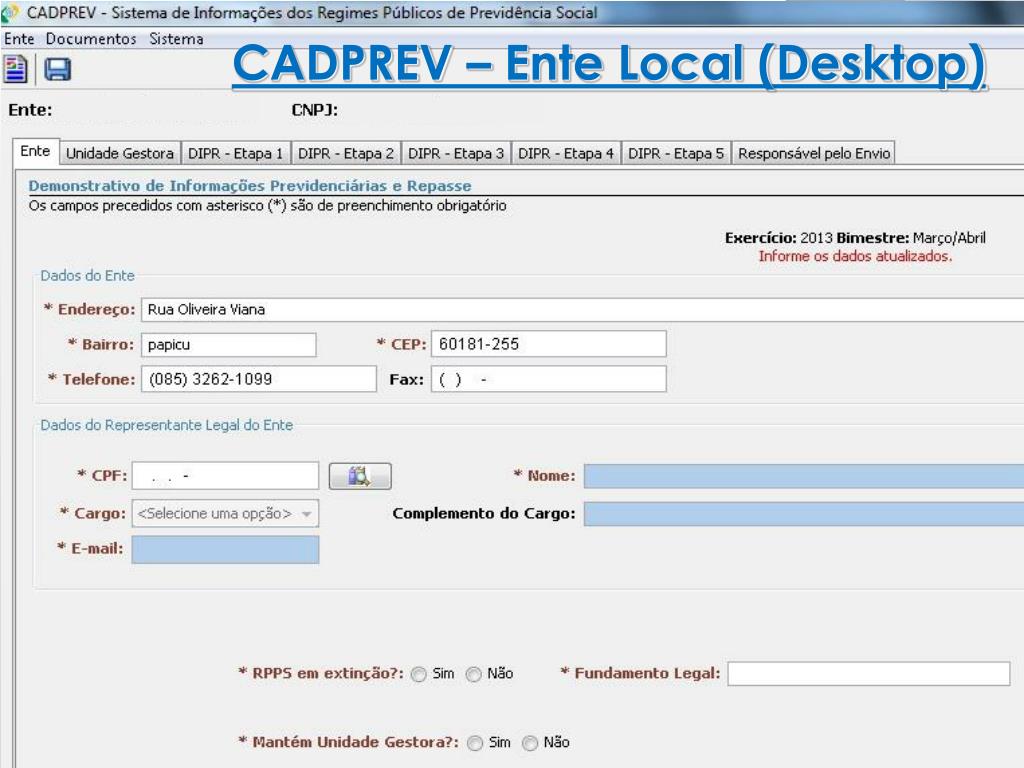Select Não for RPPS em extinção

pyautogui.click(x=473, y=674)
